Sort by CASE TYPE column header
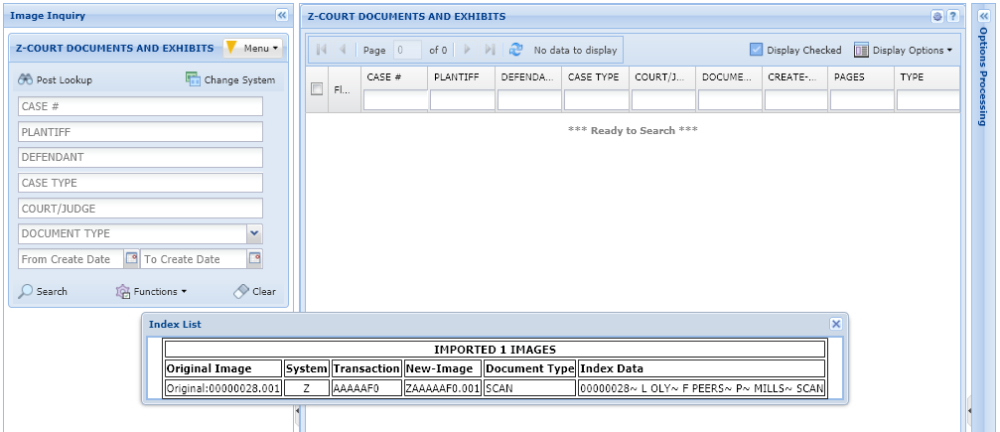 click(596, 77)
